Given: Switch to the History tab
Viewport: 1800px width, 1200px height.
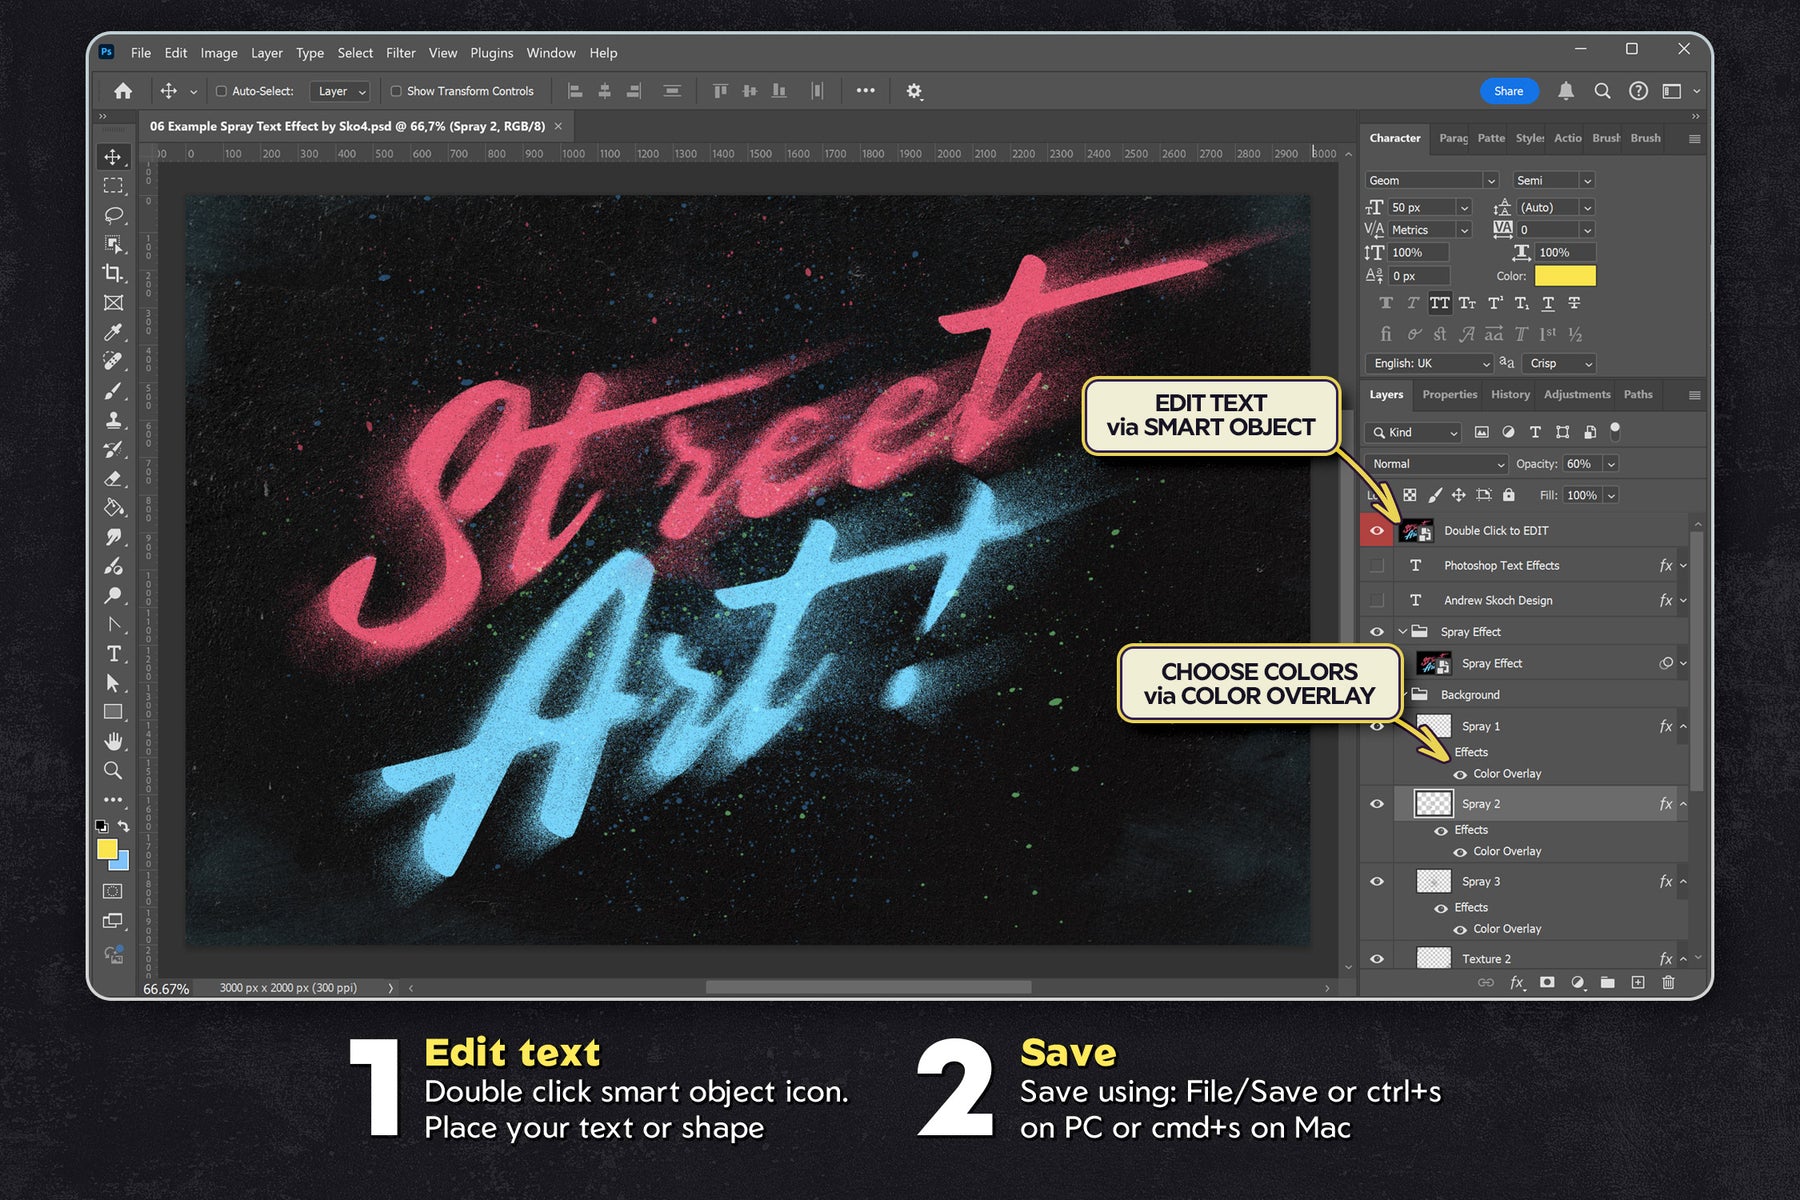Looking at the screenshot, I should click(x=1510, y=395).
